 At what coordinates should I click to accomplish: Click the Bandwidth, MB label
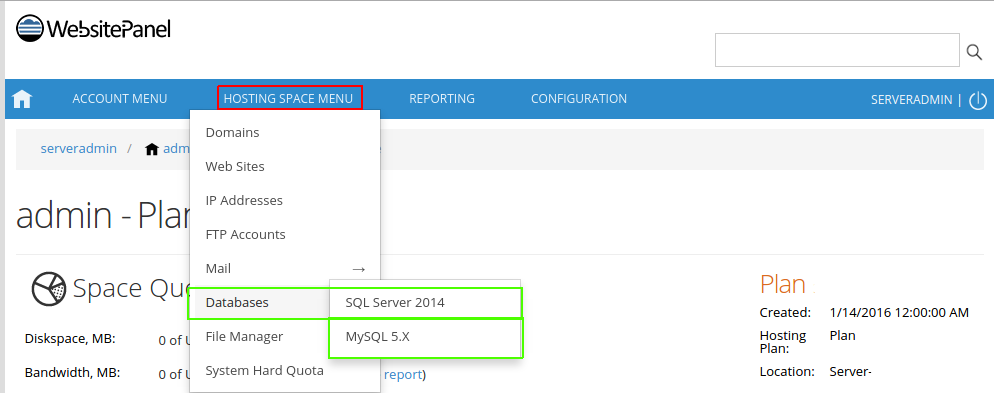[73, 373]
